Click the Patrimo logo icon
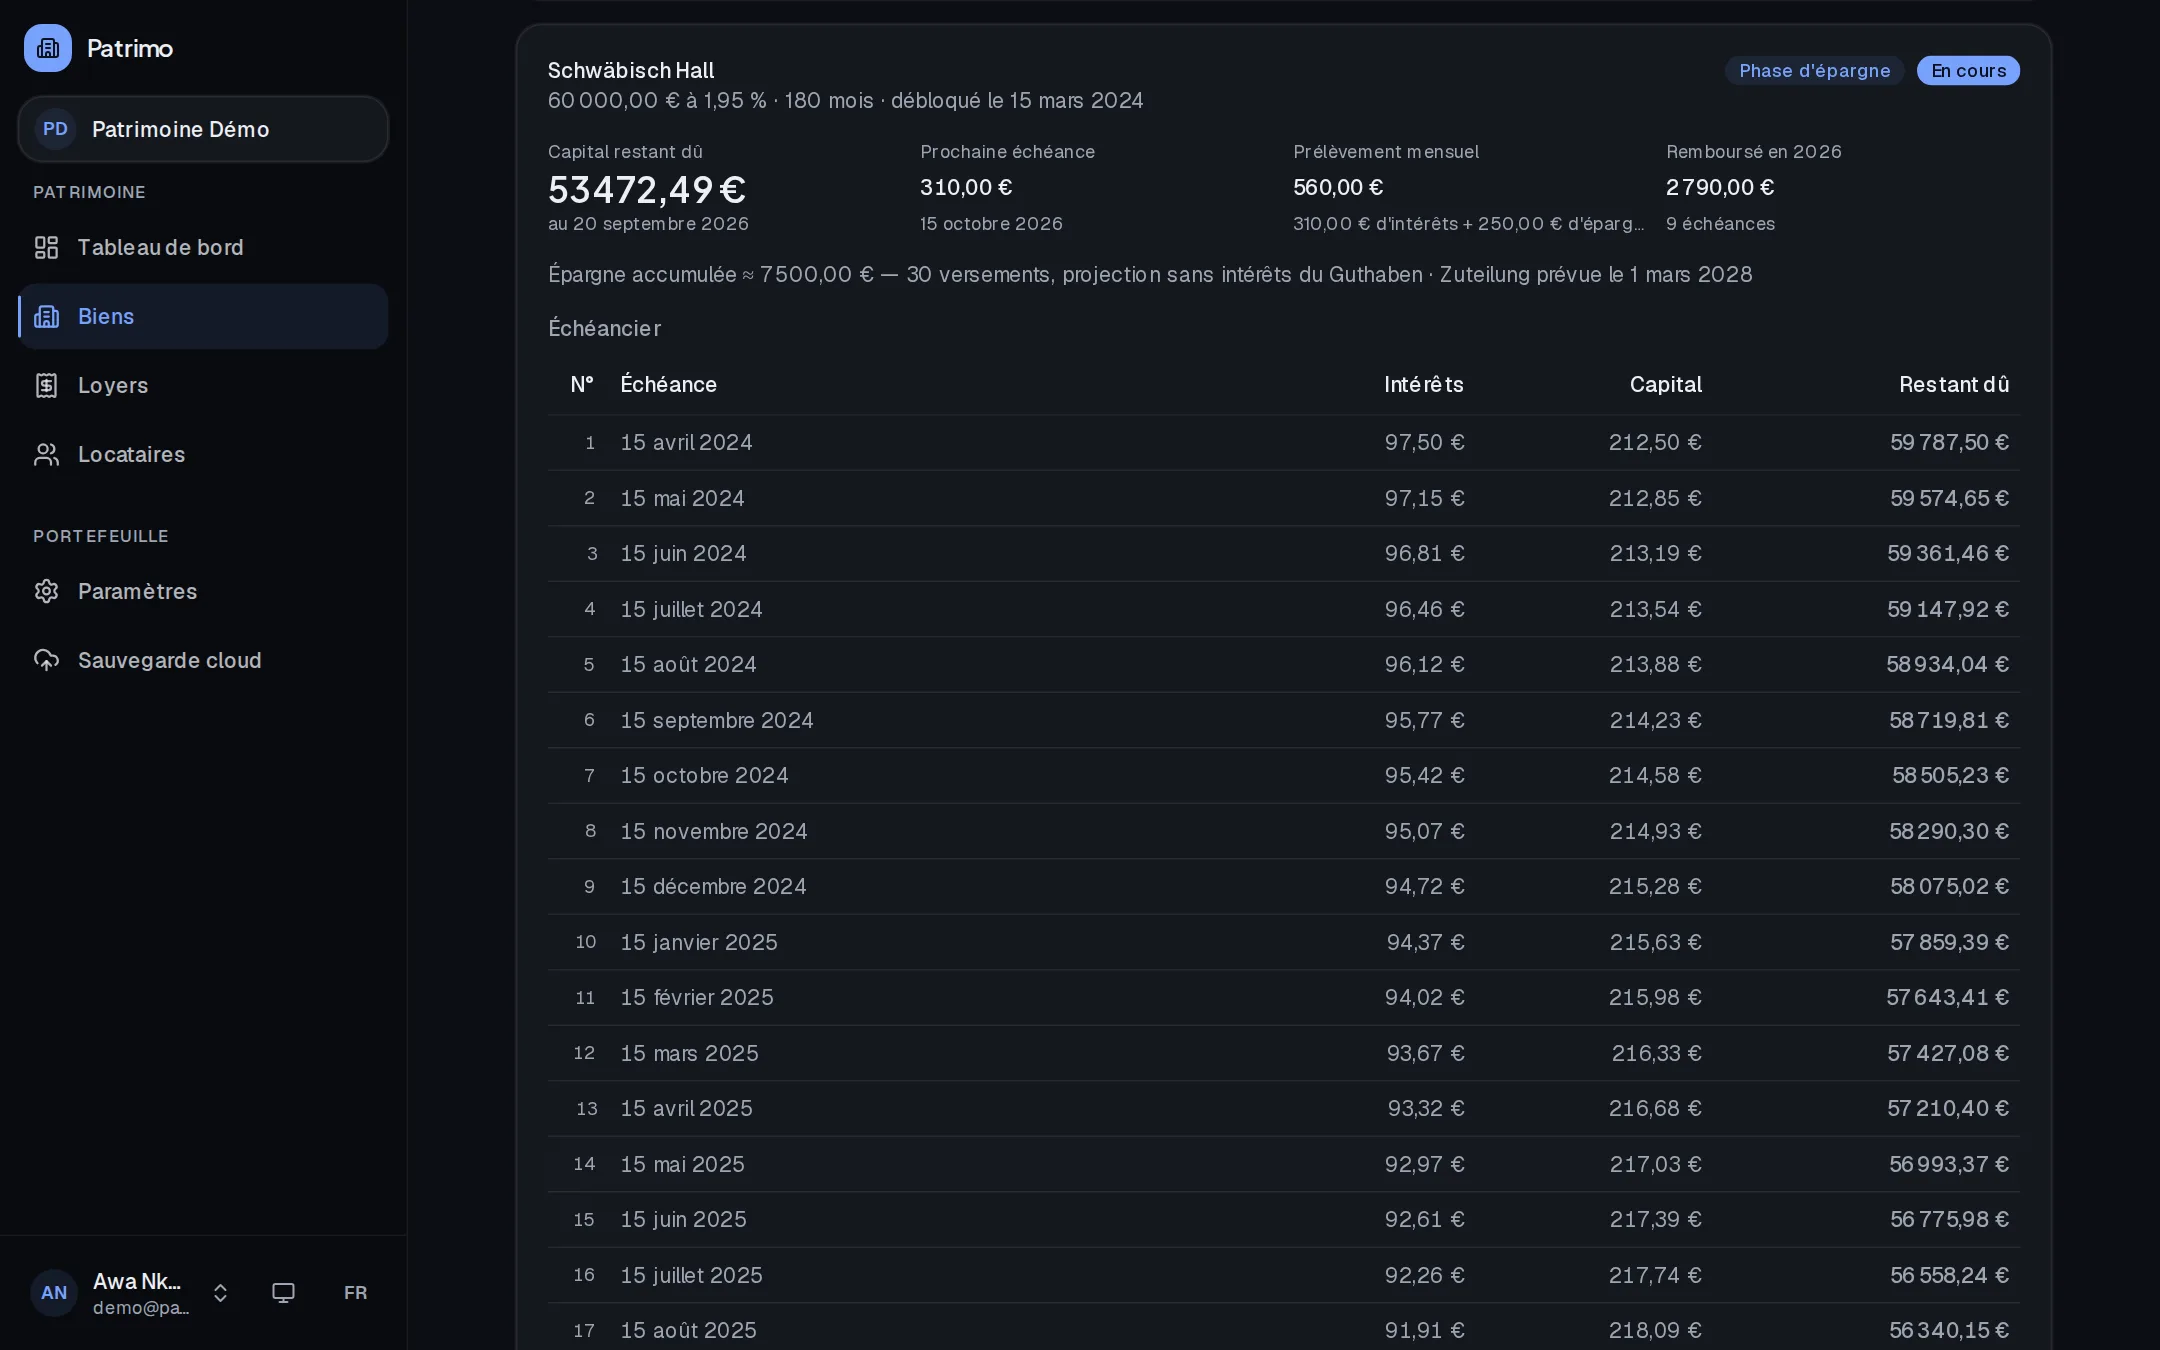2160x1350 pixels. pos(48,48)
